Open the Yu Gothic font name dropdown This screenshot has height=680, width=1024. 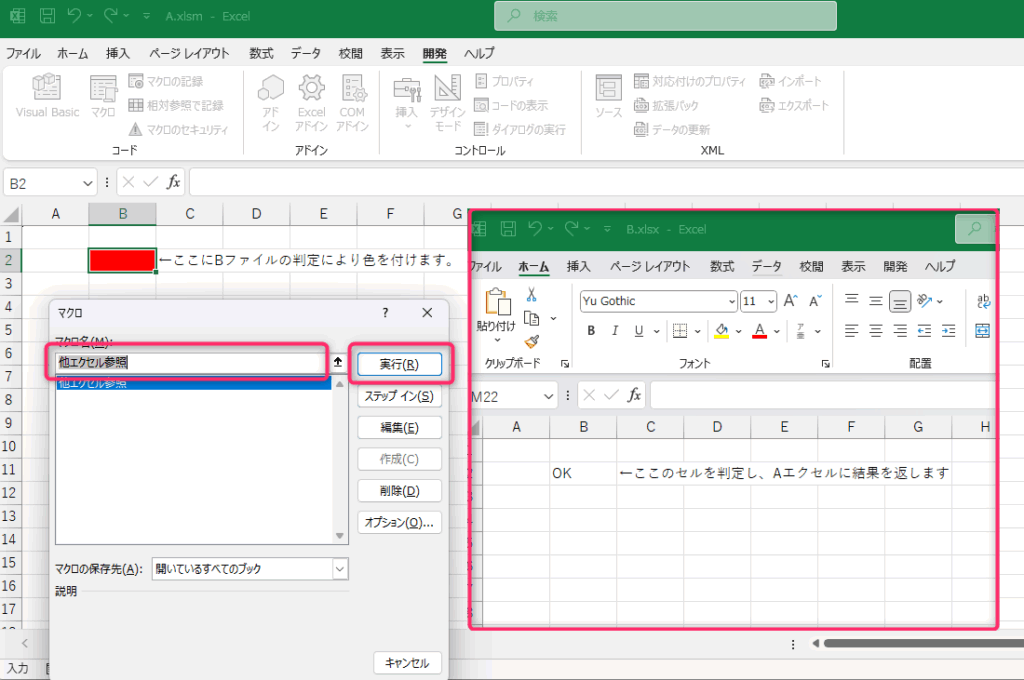click(731, 301)
